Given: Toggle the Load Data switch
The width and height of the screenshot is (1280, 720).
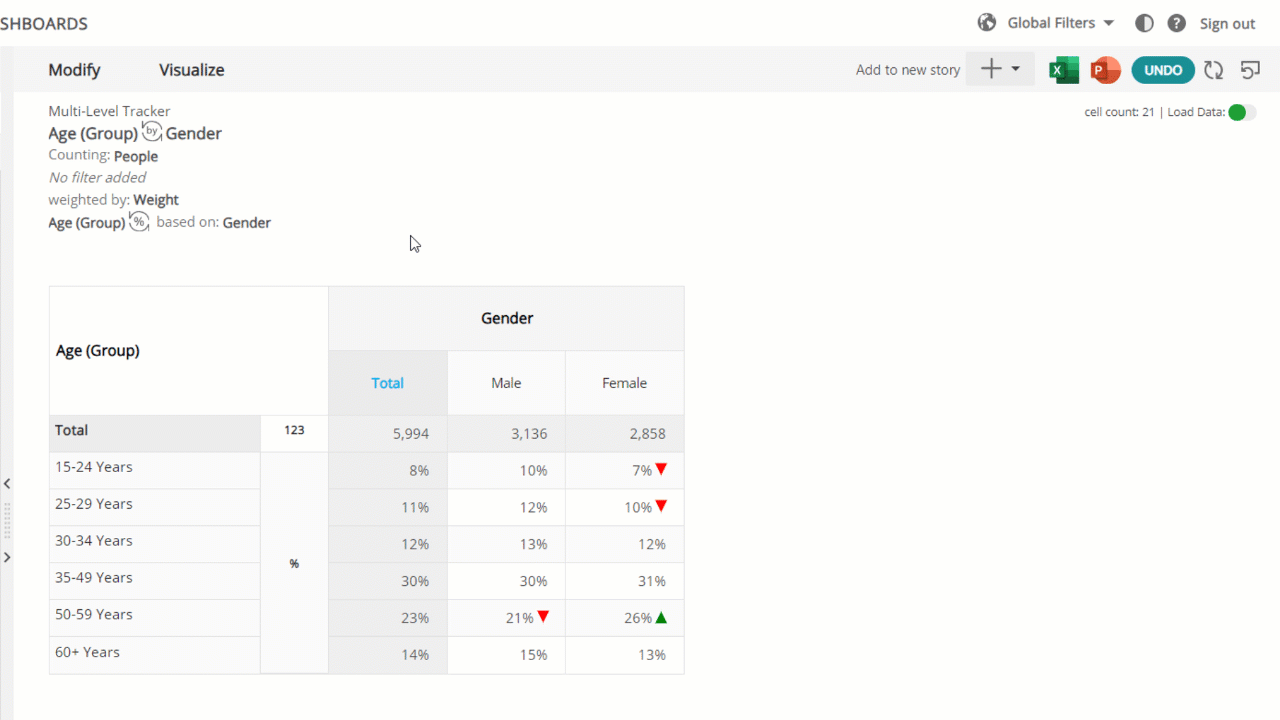Looking at the screenshot, I should coord(1242,112).
